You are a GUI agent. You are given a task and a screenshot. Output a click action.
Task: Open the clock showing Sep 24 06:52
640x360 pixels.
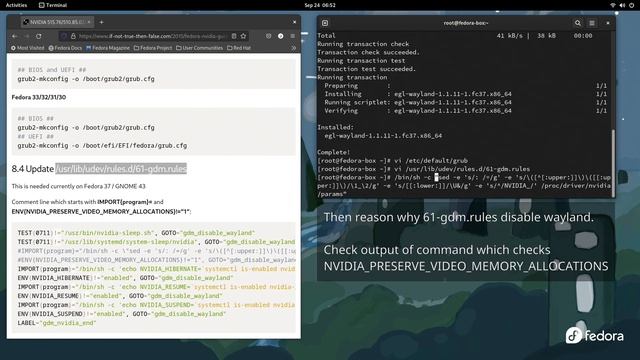click(x=320, y=5)
